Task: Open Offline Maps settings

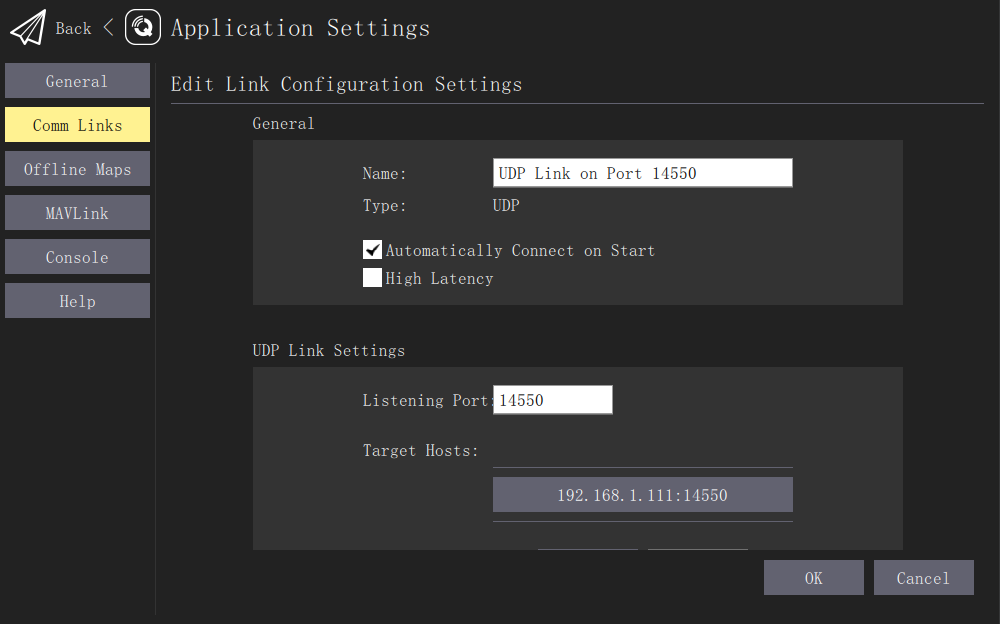Action: pos(77,168)
